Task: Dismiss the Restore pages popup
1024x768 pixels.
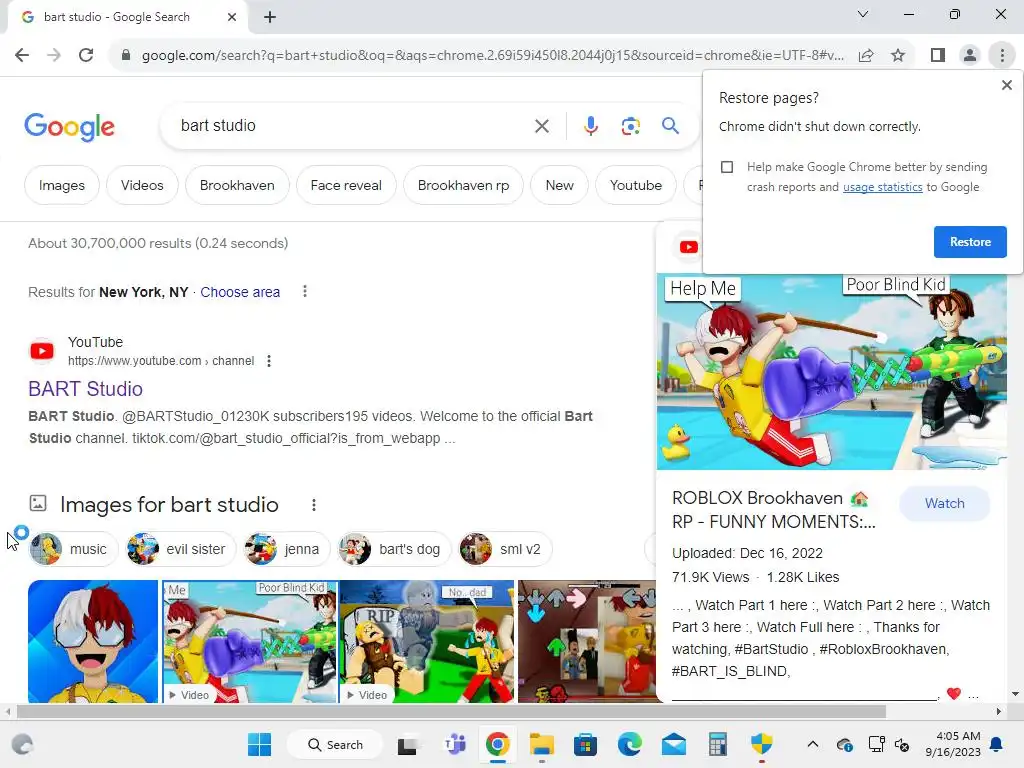Action: pos(1006,85)
